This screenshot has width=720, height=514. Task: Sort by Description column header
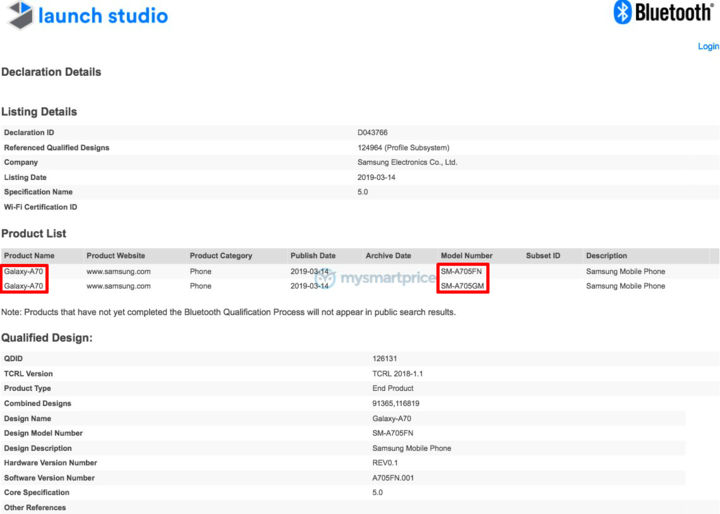(607, 256)
